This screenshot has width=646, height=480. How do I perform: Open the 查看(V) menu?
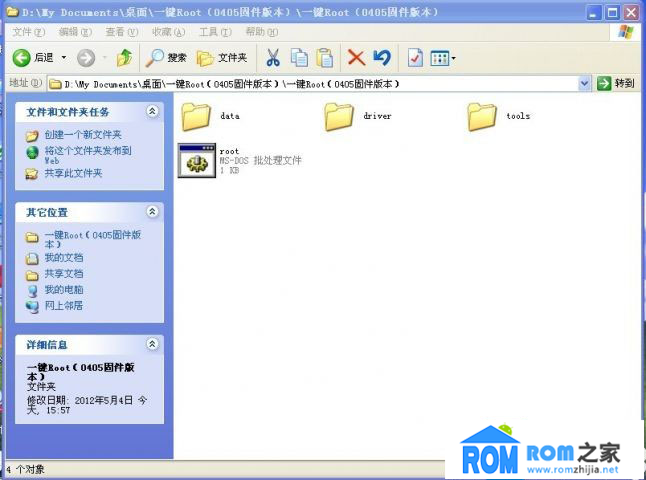coord(122,32)
